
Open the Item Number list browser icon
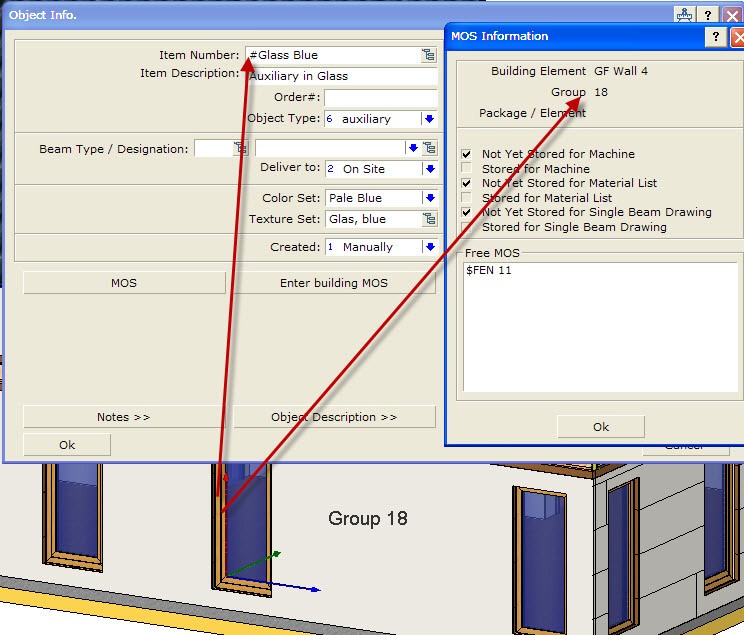428,55
